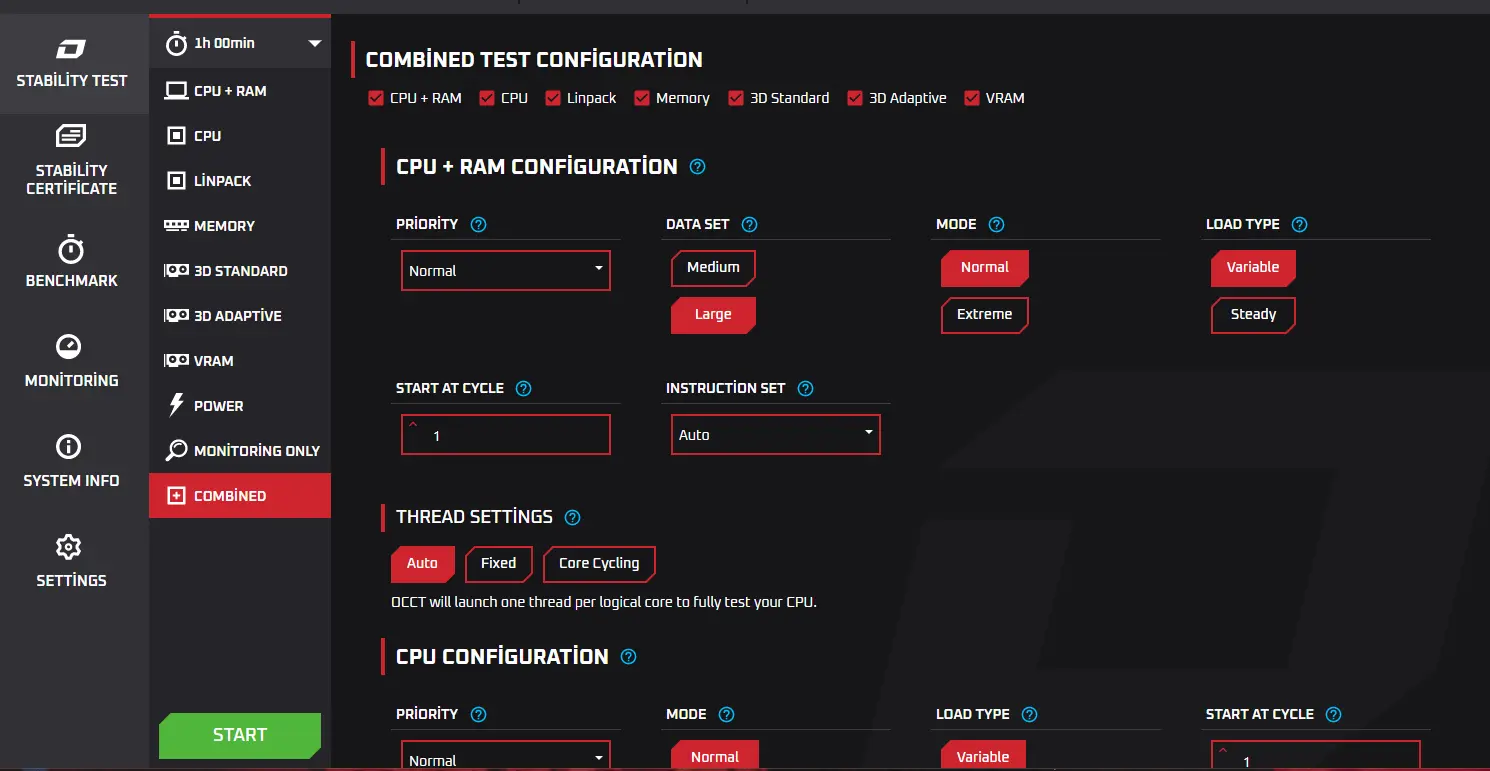Select Medium data set
This screenshot has height=771, width=1490.
click(713, 267)
